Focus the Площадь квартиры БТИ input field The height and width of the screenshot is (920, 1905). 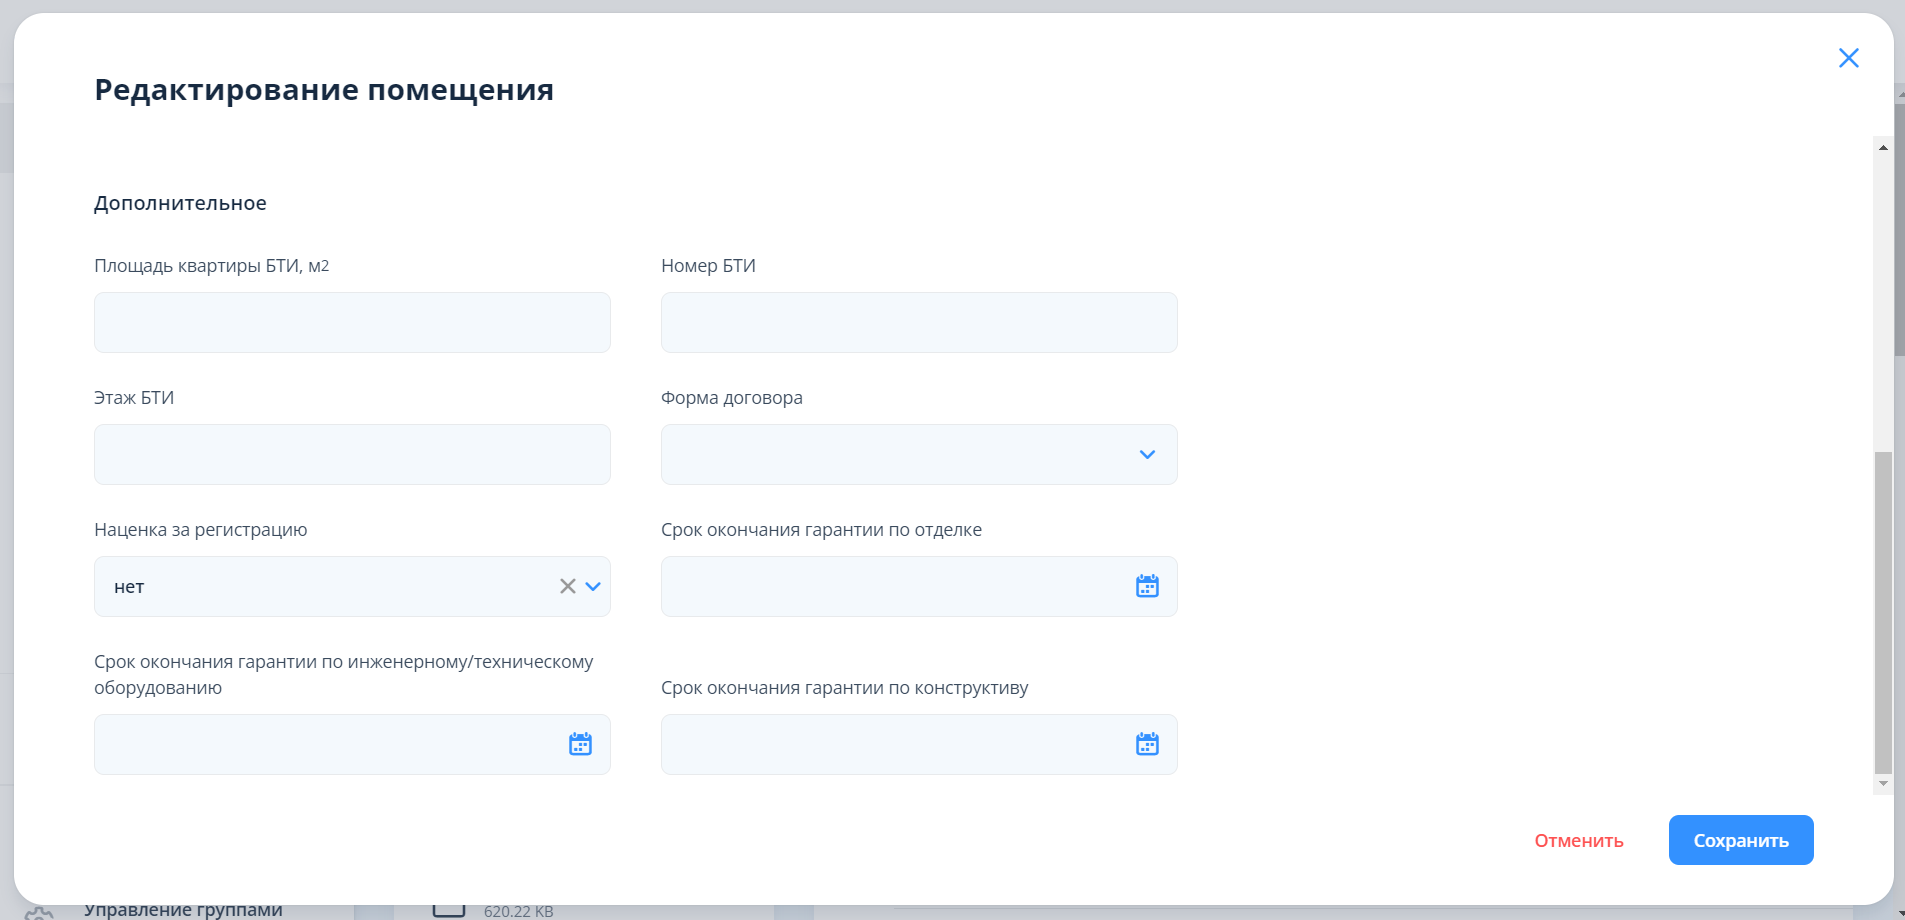[x=352, y=322]
